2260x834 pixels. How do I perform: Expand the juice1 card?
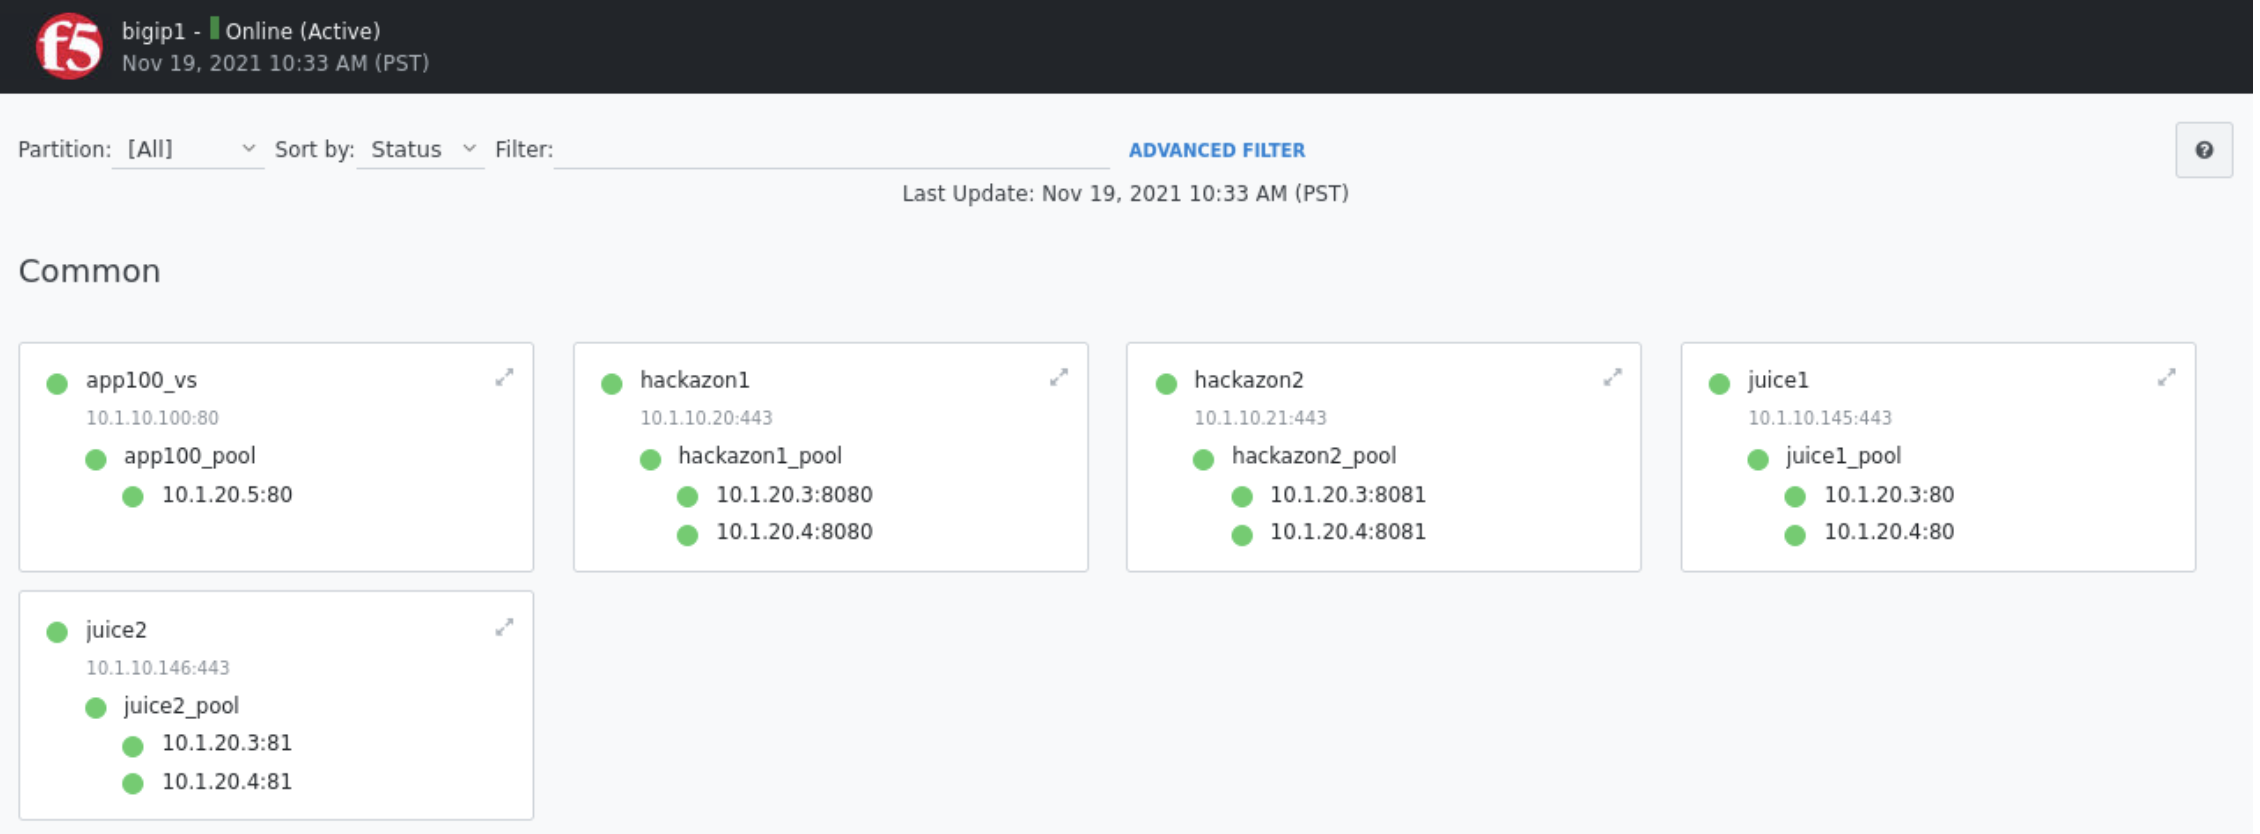point(2166,378)
